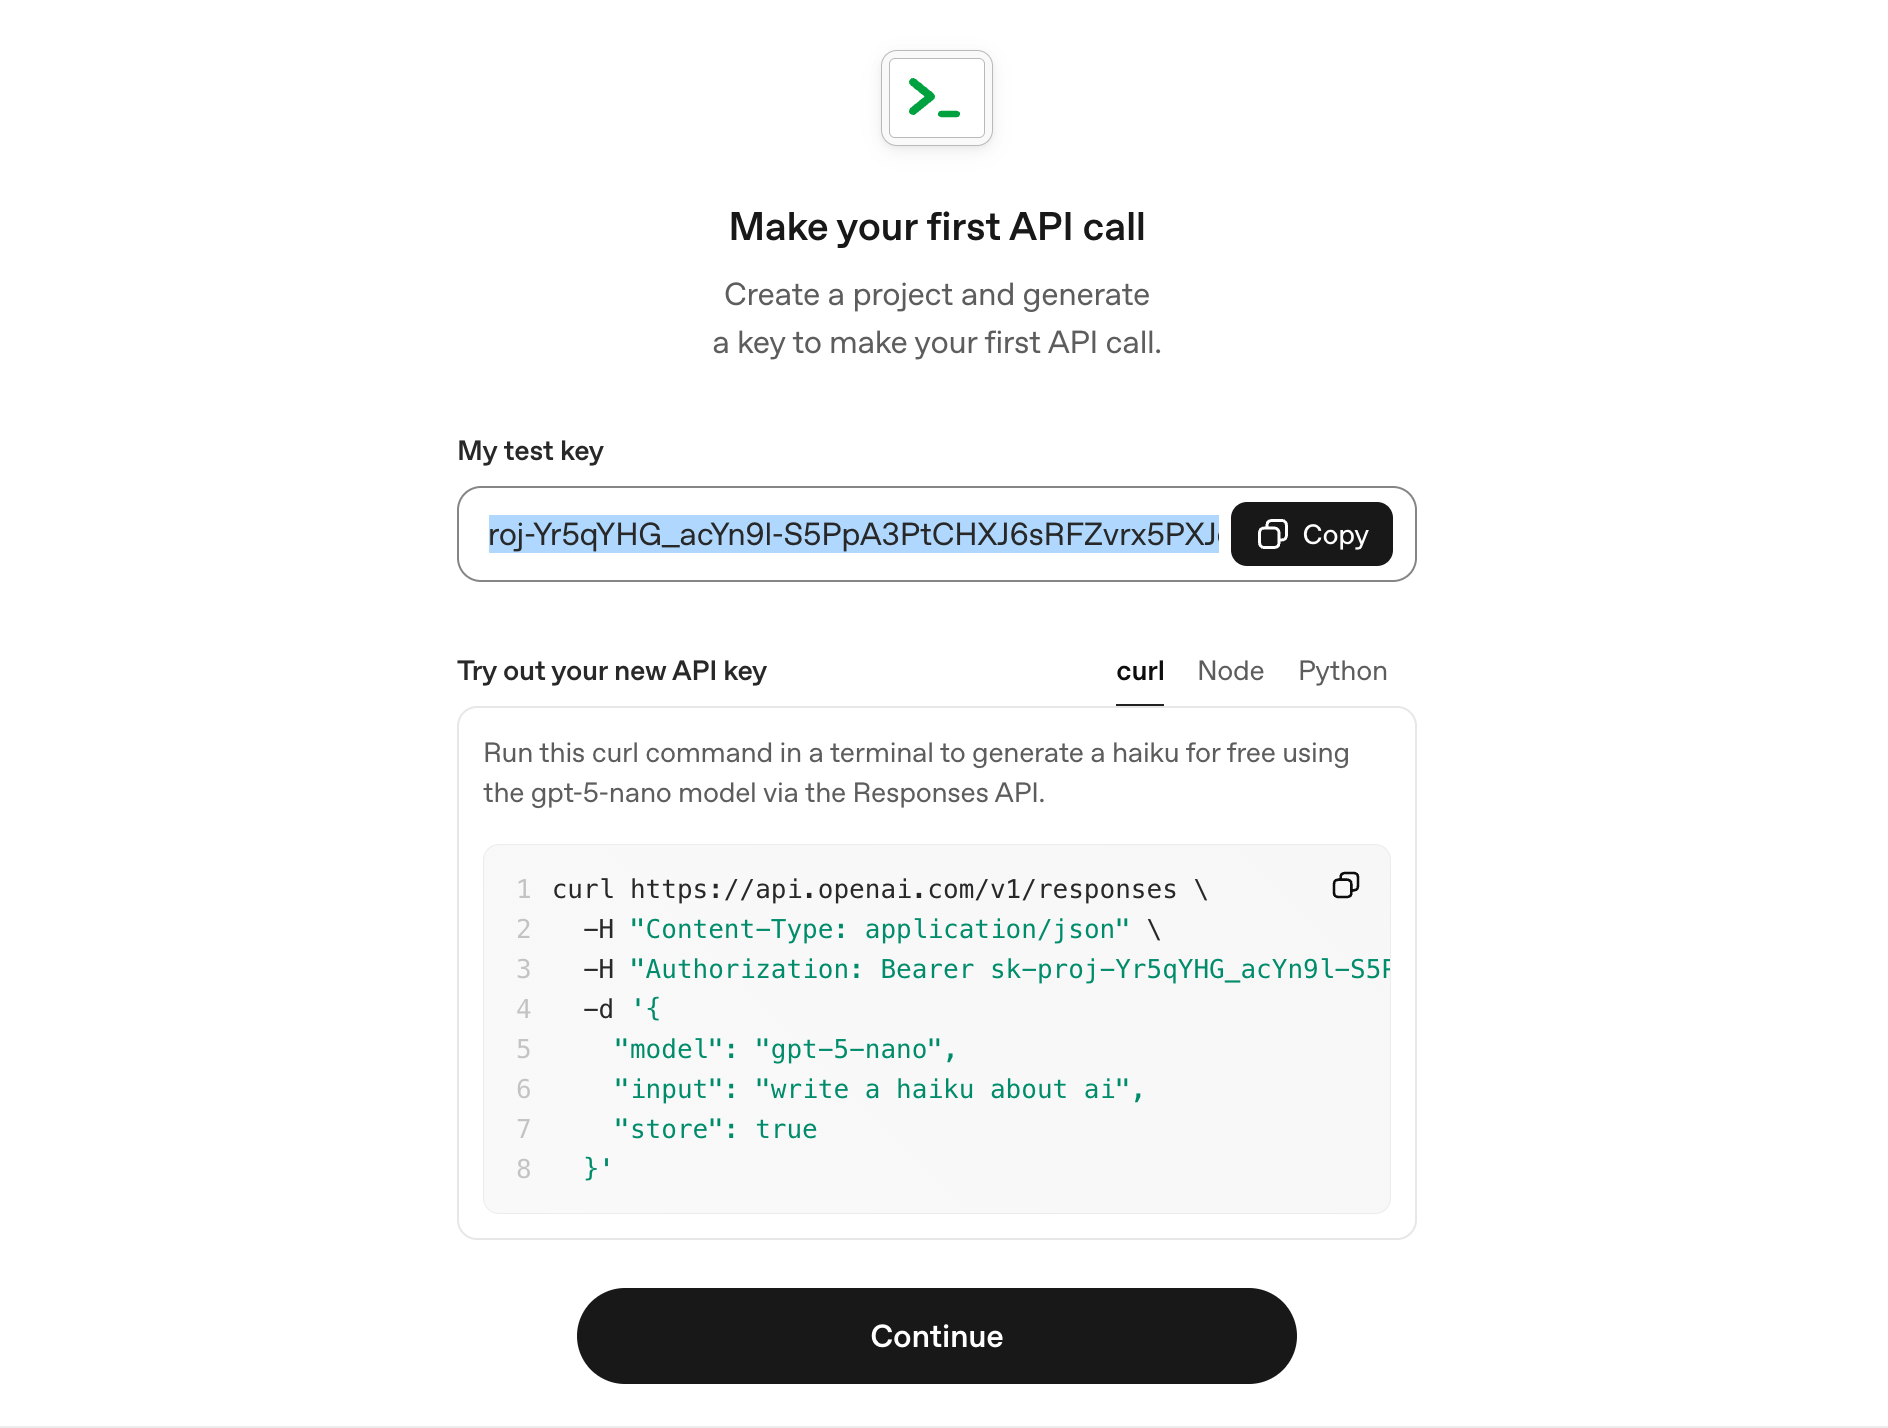Click inside the test API key field
Screen dimensions: 1888x1428
pos(852,534)
